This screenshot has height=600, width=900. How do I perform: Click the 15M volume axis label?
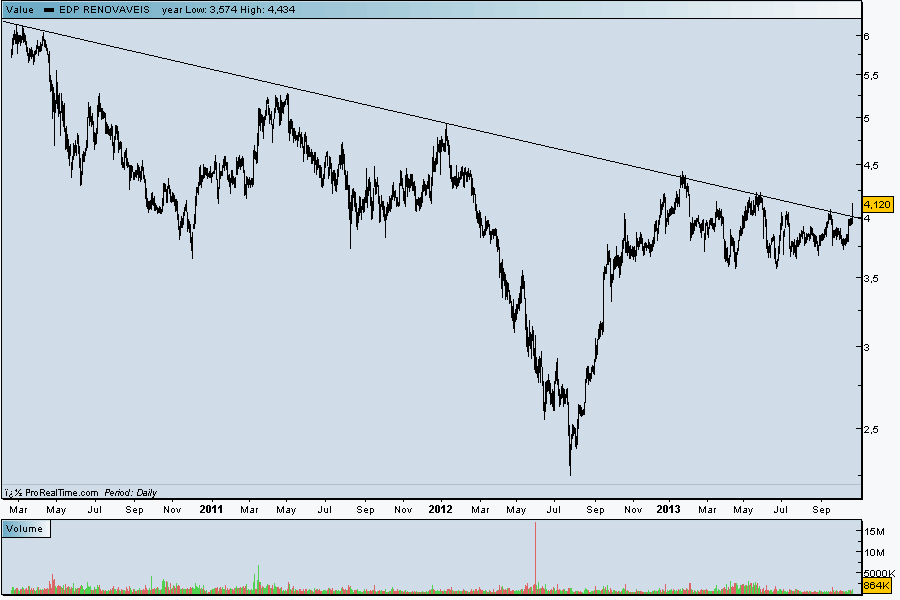point(874,532)
